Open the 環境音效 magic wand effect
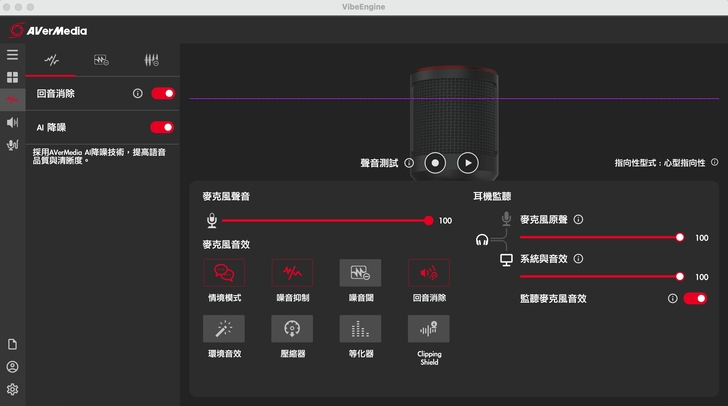The width and height of the screenshot is (728, 406). (224, 328)
